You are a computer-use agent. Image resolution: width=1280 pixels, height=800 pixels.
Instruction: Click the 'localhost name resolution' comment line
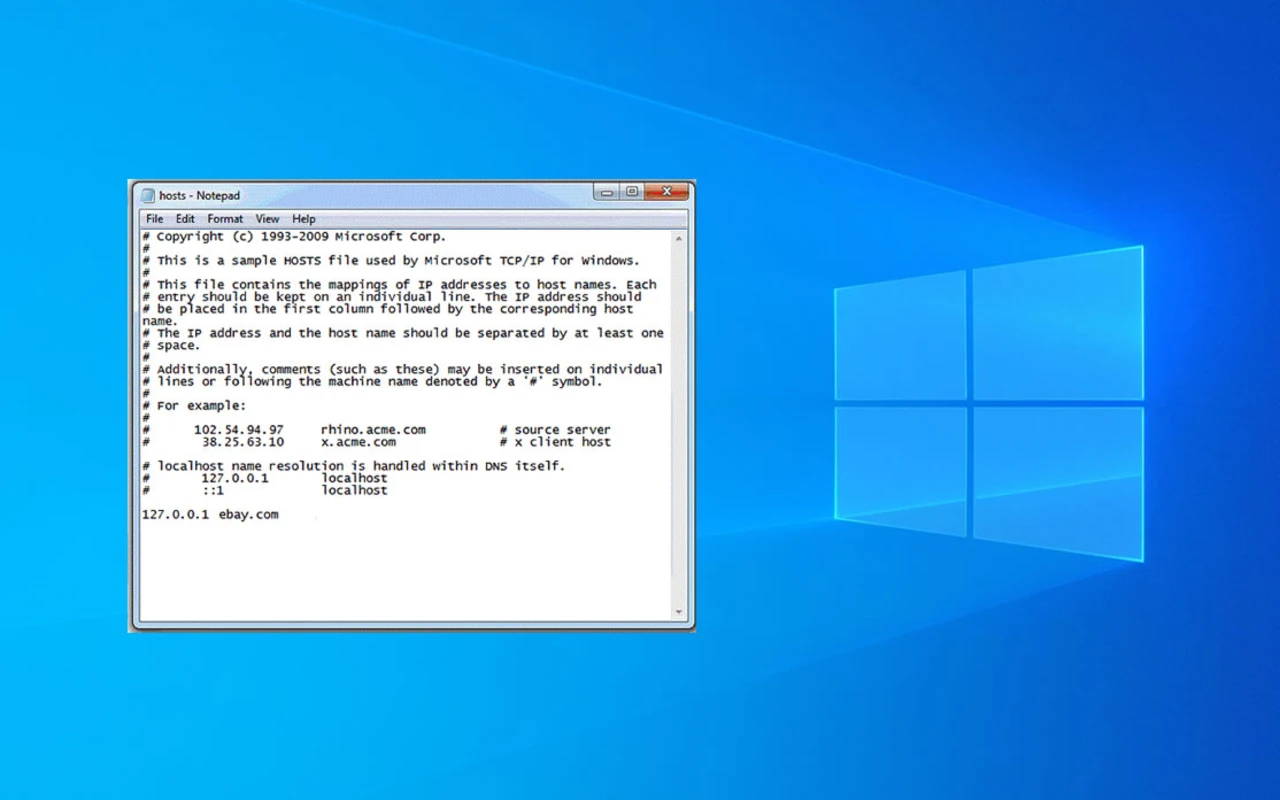354,466
